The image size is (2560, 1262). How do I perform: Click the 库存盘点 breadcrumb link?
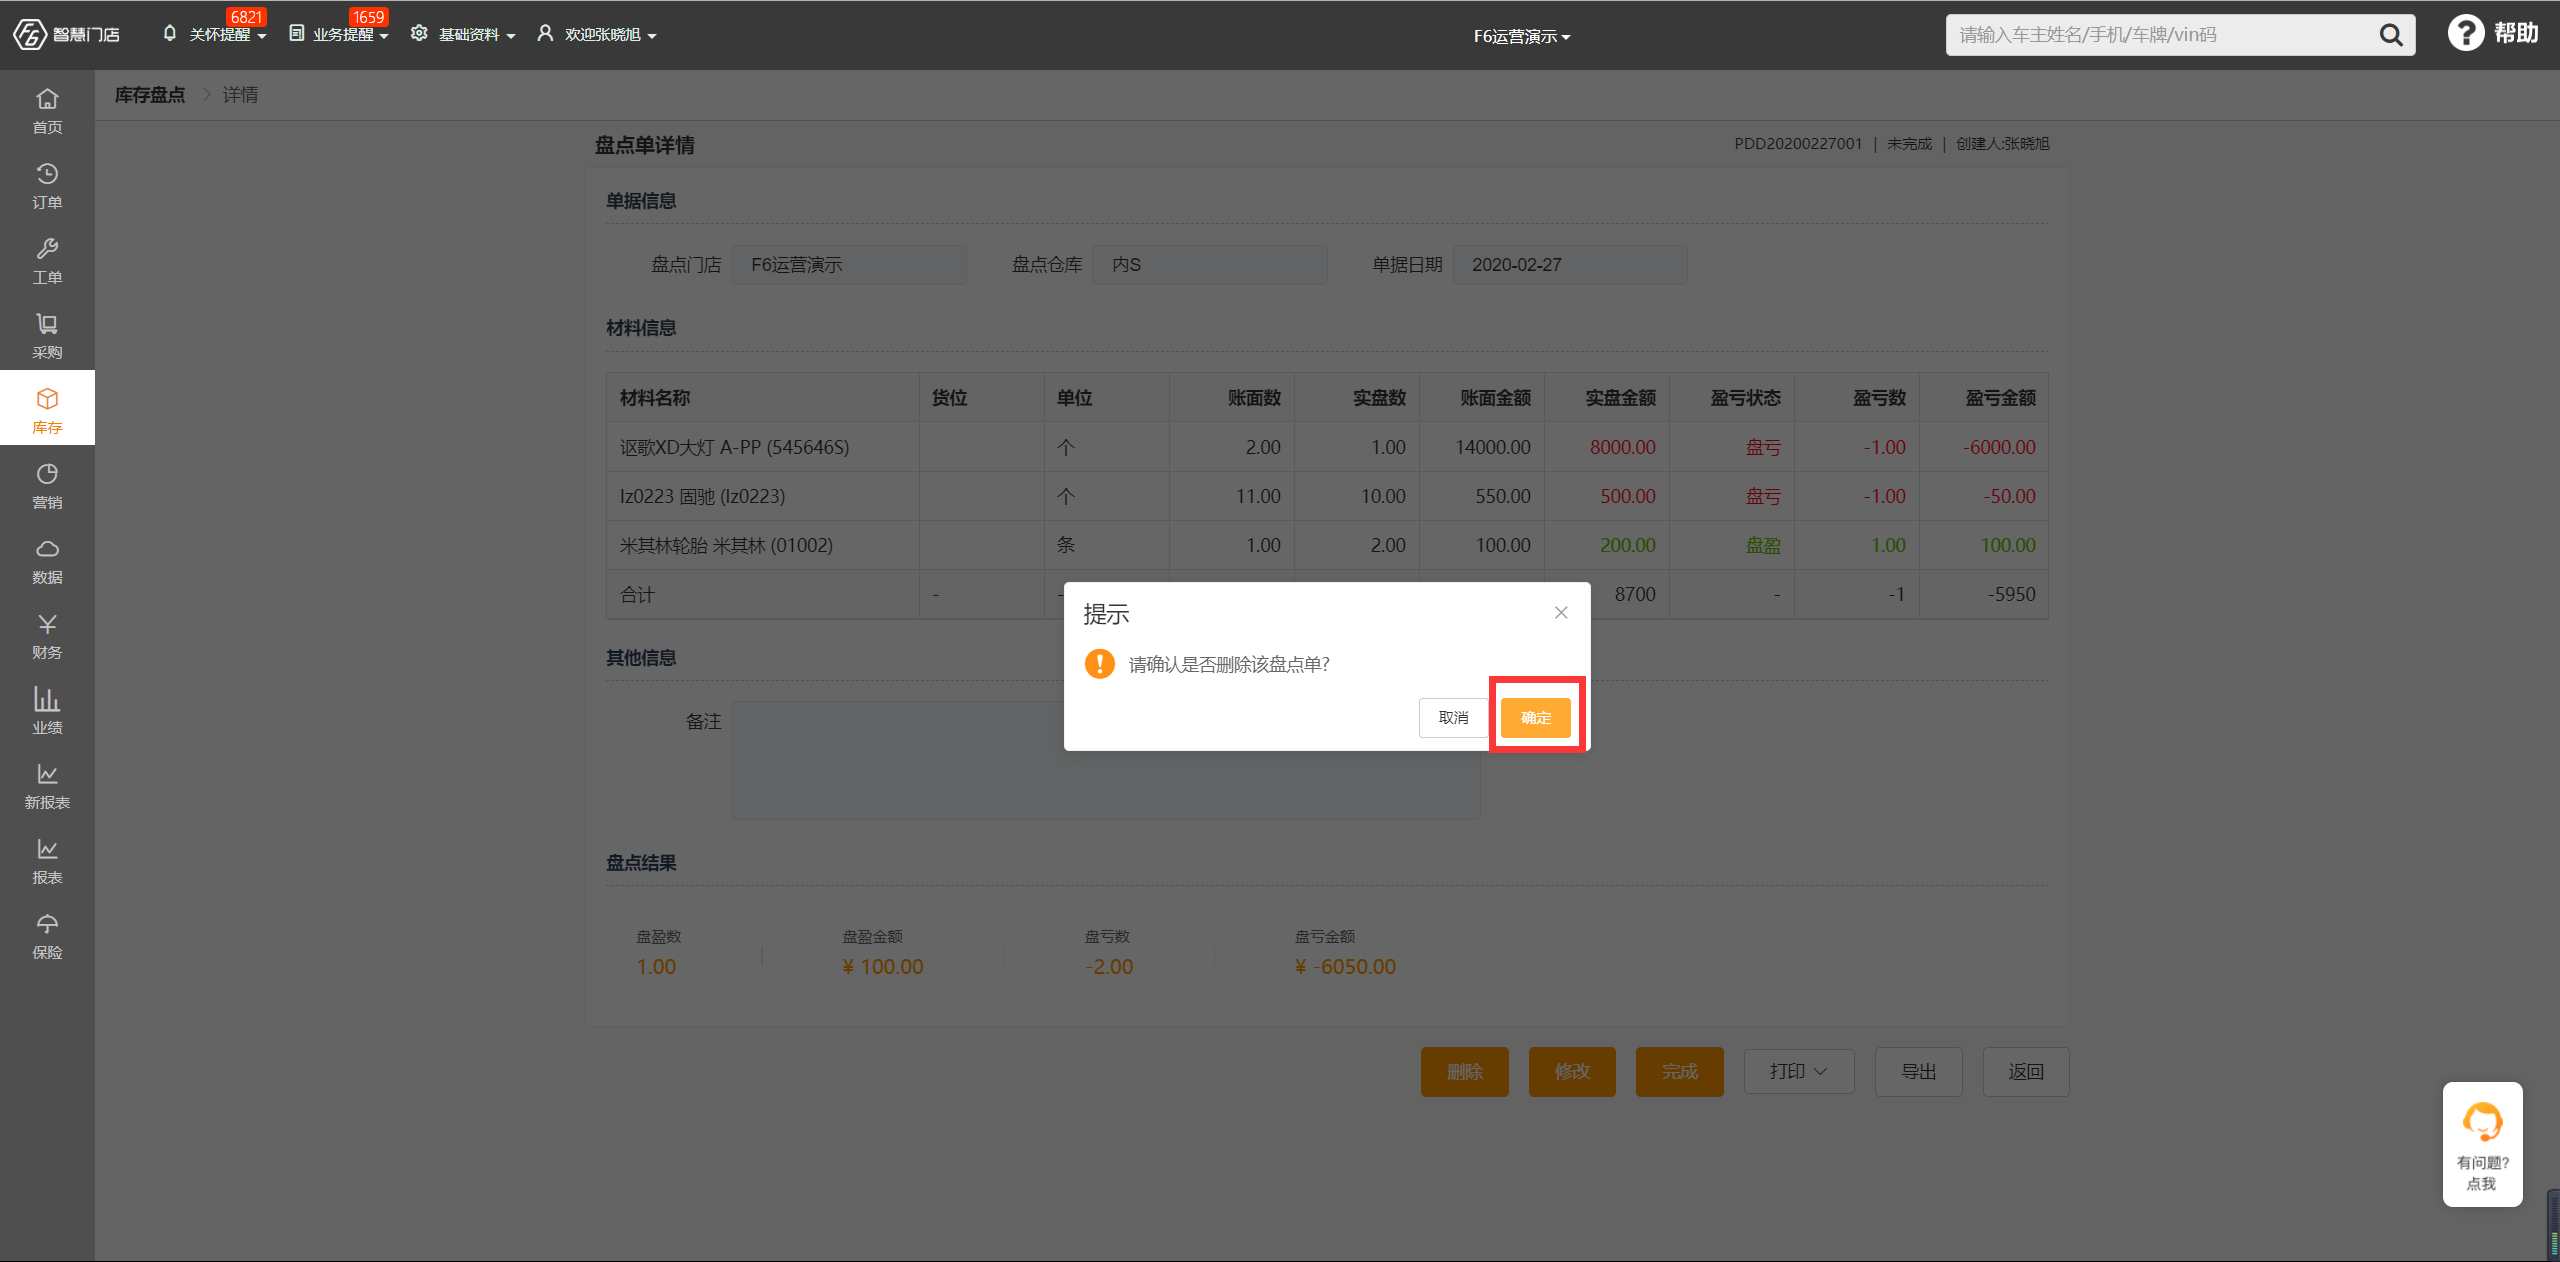click(150, 95)
